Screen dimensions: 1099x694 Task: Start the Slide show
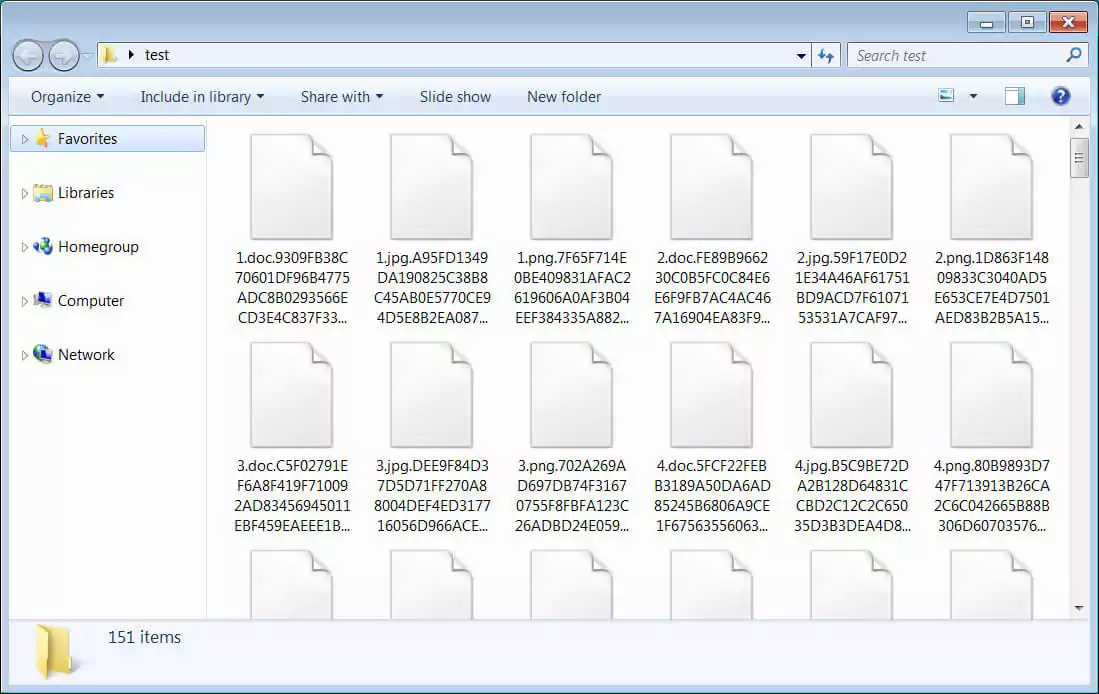click(455, 97)
